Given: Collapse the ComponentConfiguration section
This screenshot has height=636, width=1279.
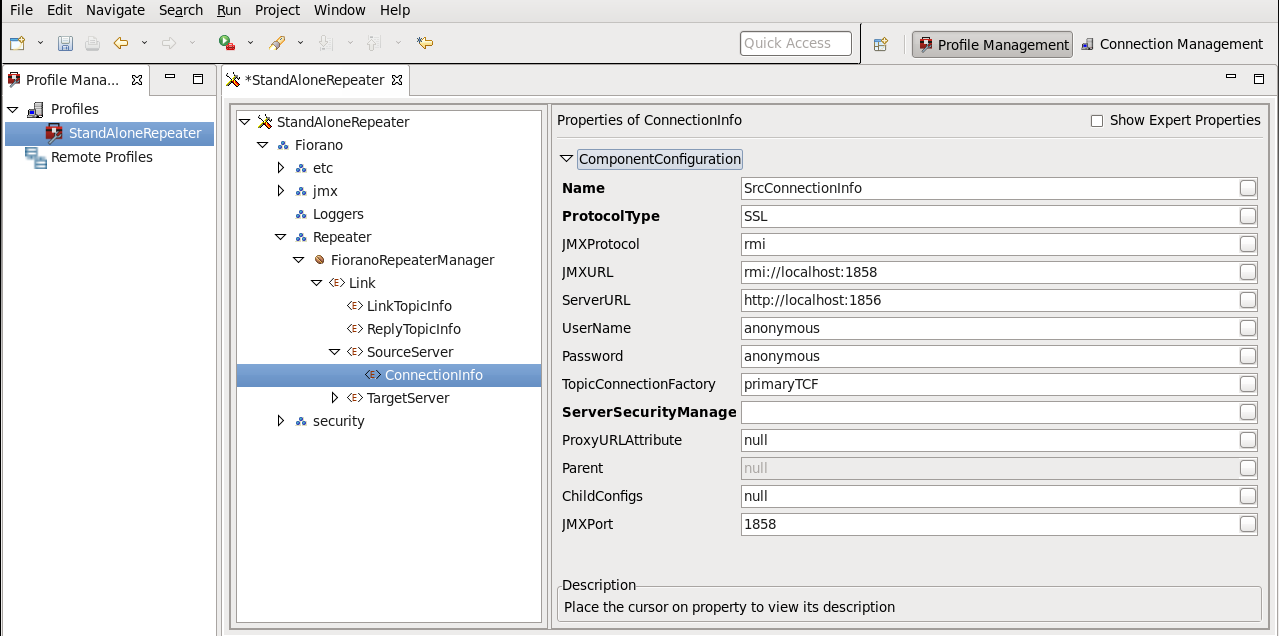Looking at the screenshot, I should coord(566,159).
